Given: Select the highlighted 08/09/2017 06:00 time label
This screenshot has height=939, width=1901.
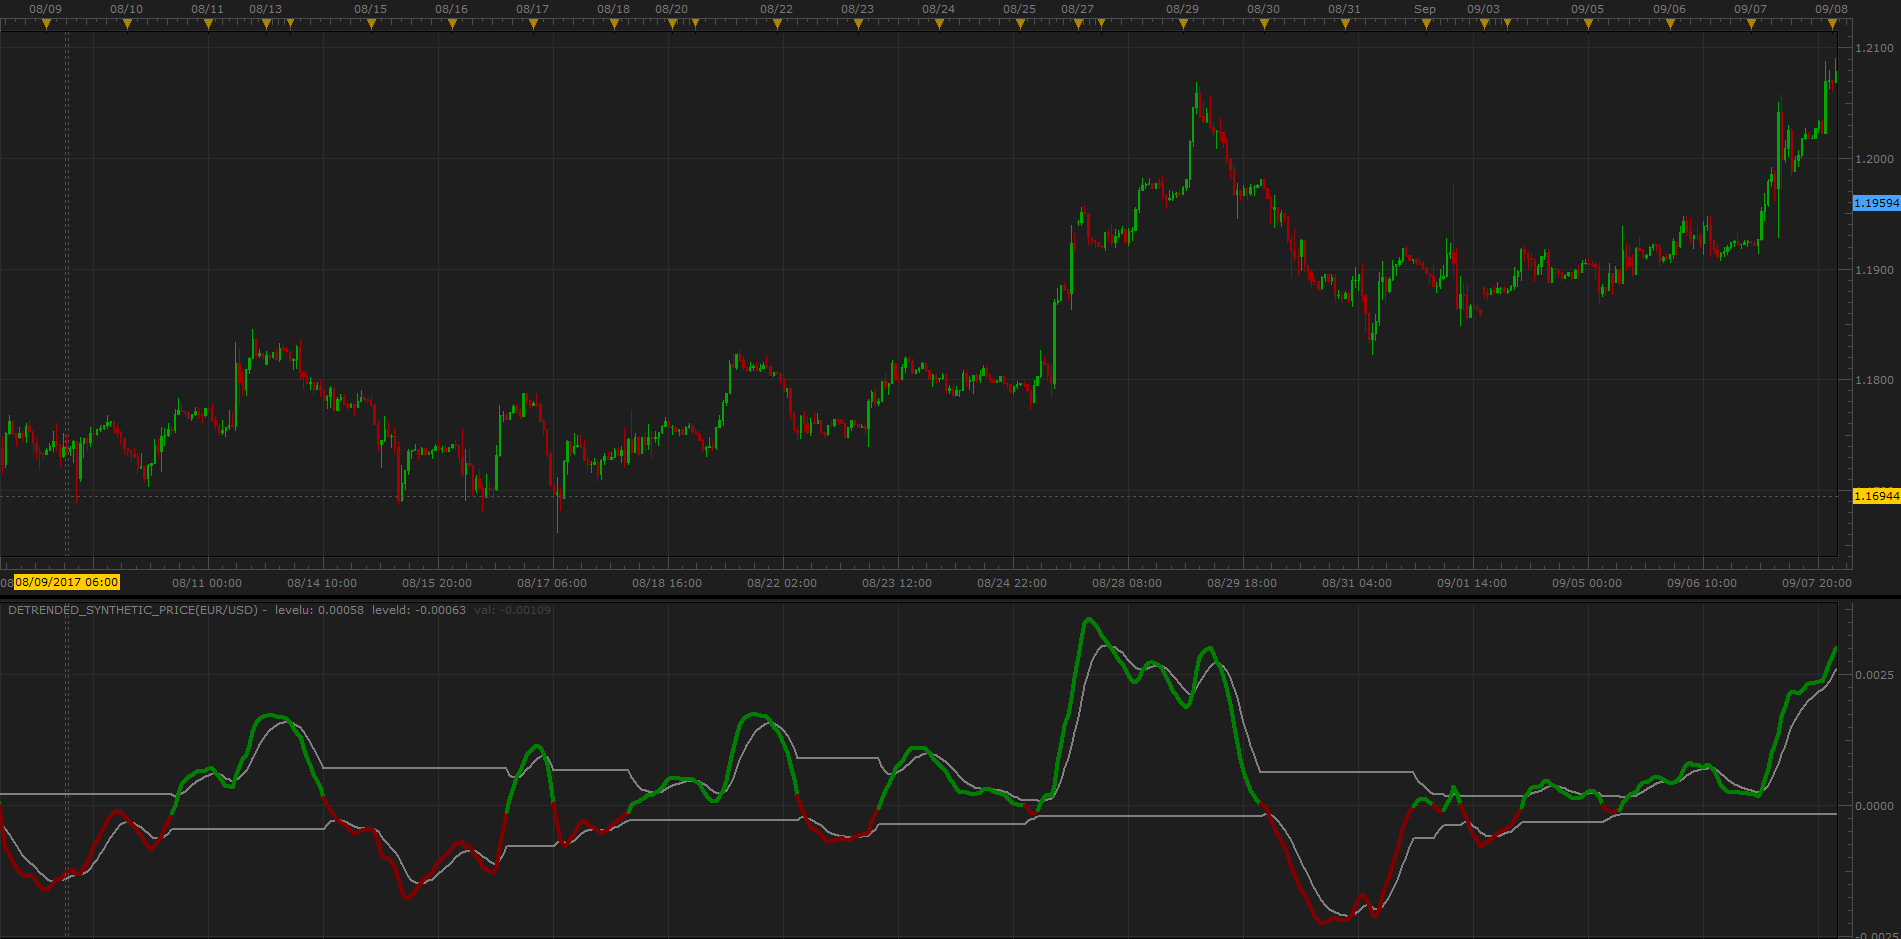Looking at the screenshot, I should click(x=67, y=582).
